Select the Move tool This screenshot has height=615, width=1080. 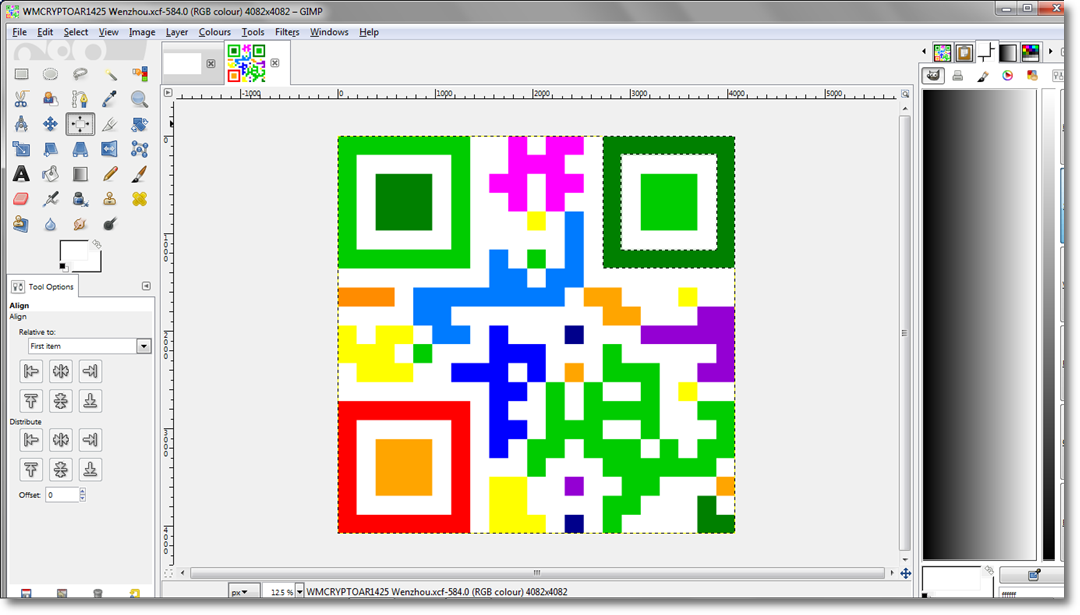(x=50, y=124)
